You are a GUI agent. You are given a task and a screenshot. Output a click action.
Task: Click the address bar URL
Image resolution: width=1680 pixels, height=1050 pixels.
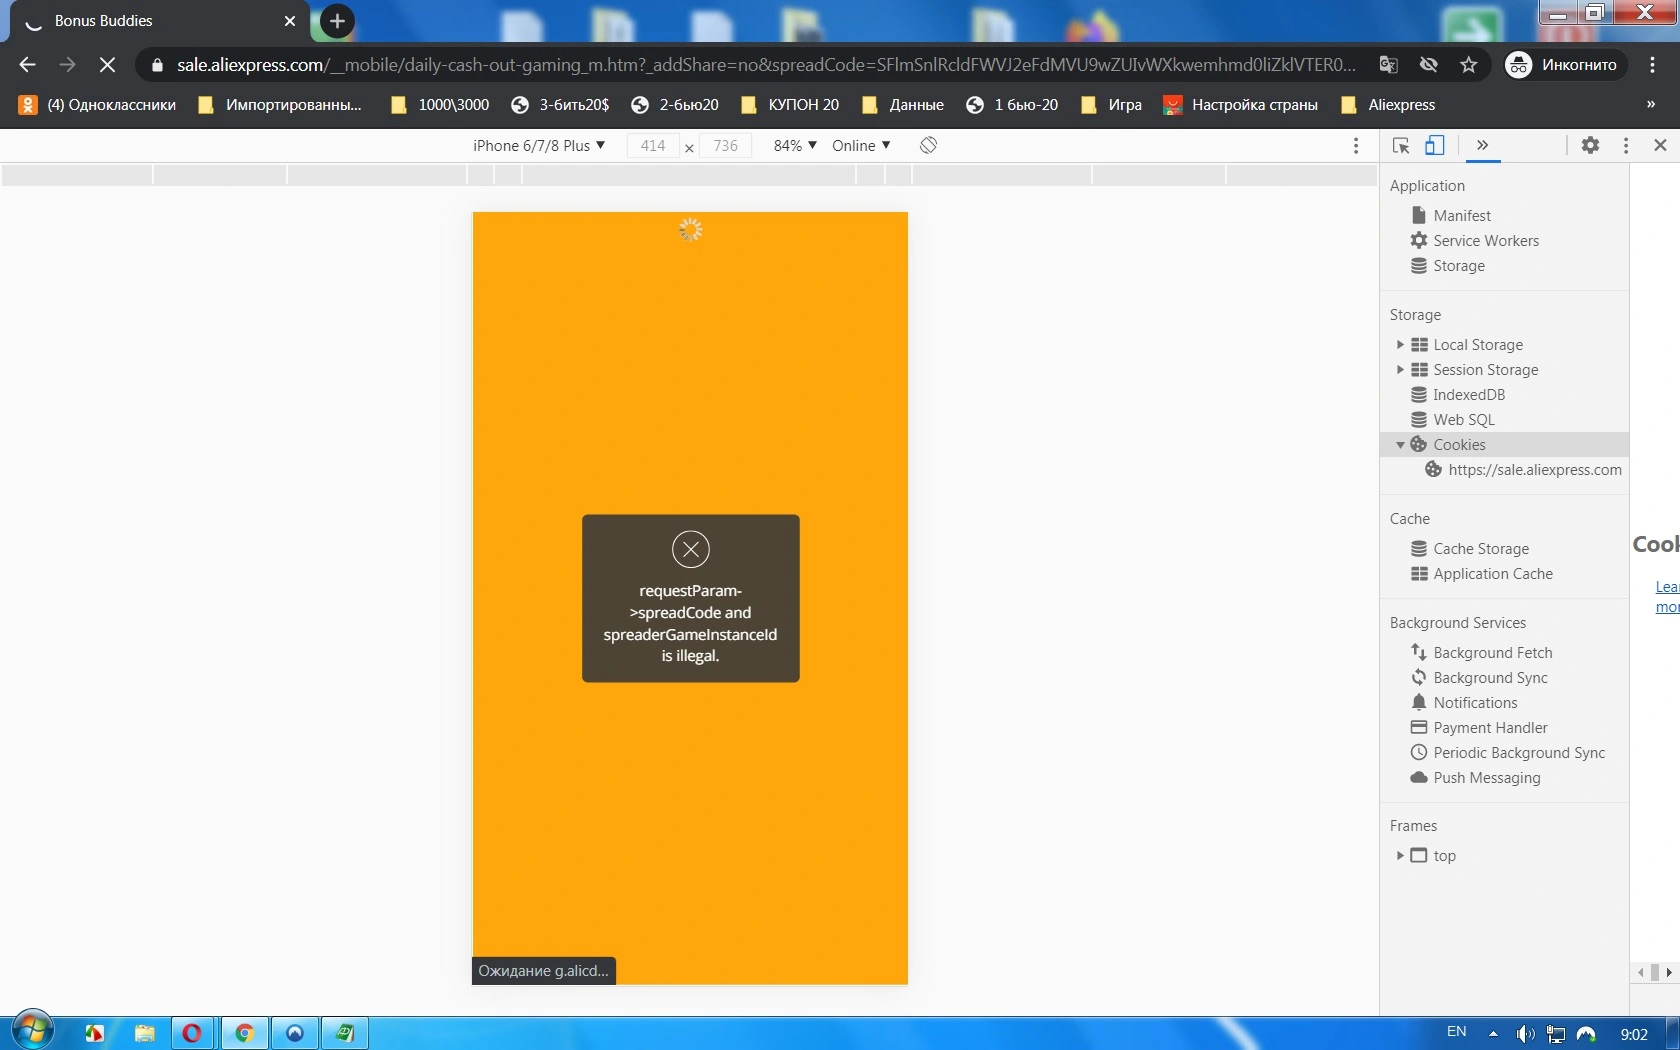(x=766, y=65)
